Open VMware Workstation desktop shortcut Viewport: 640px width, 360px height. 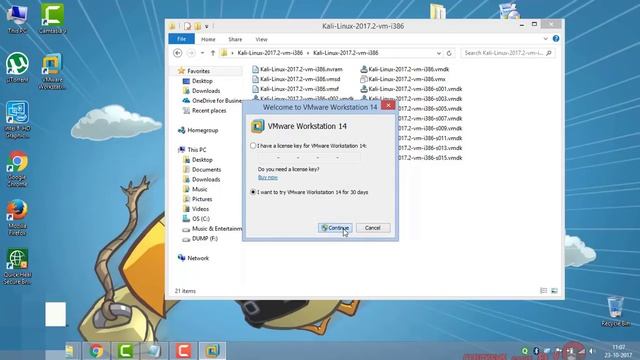[x=51, y=71]
